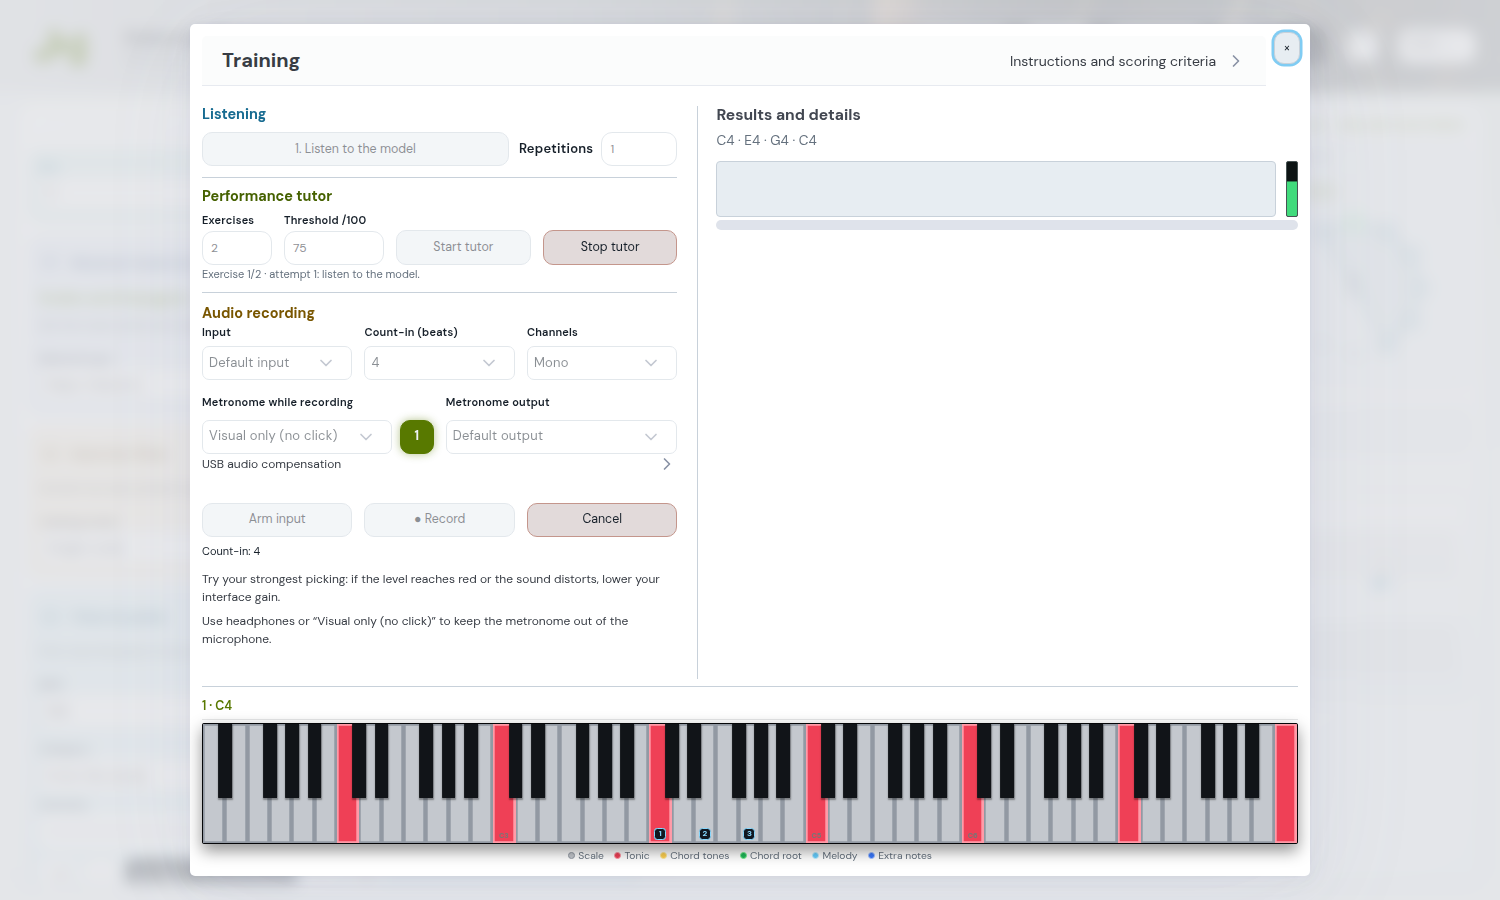Click the Threshold /100 field

tap(334, 248)
